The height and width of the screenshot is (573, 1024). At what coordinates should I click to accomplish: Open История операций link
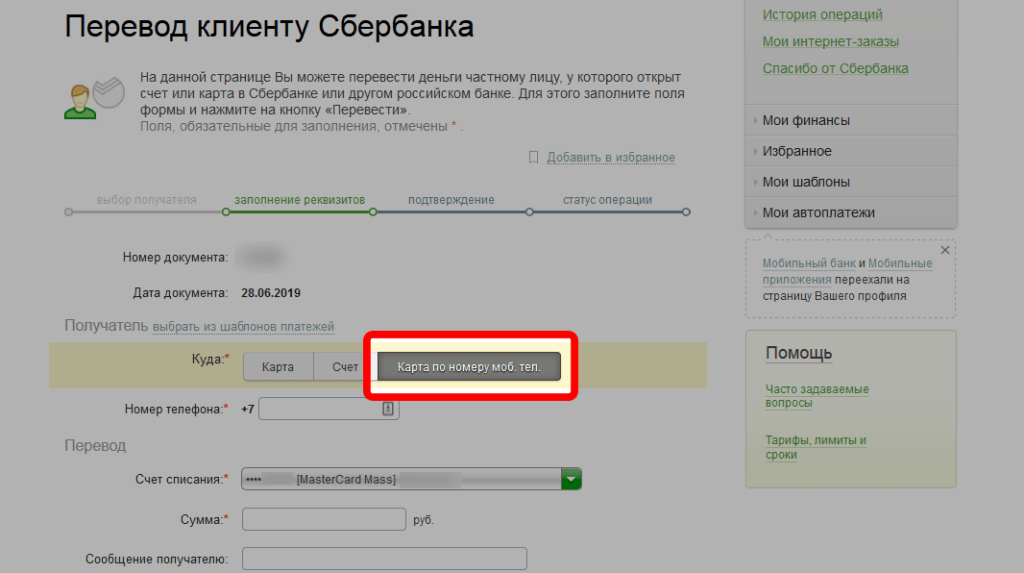(822, 14)
